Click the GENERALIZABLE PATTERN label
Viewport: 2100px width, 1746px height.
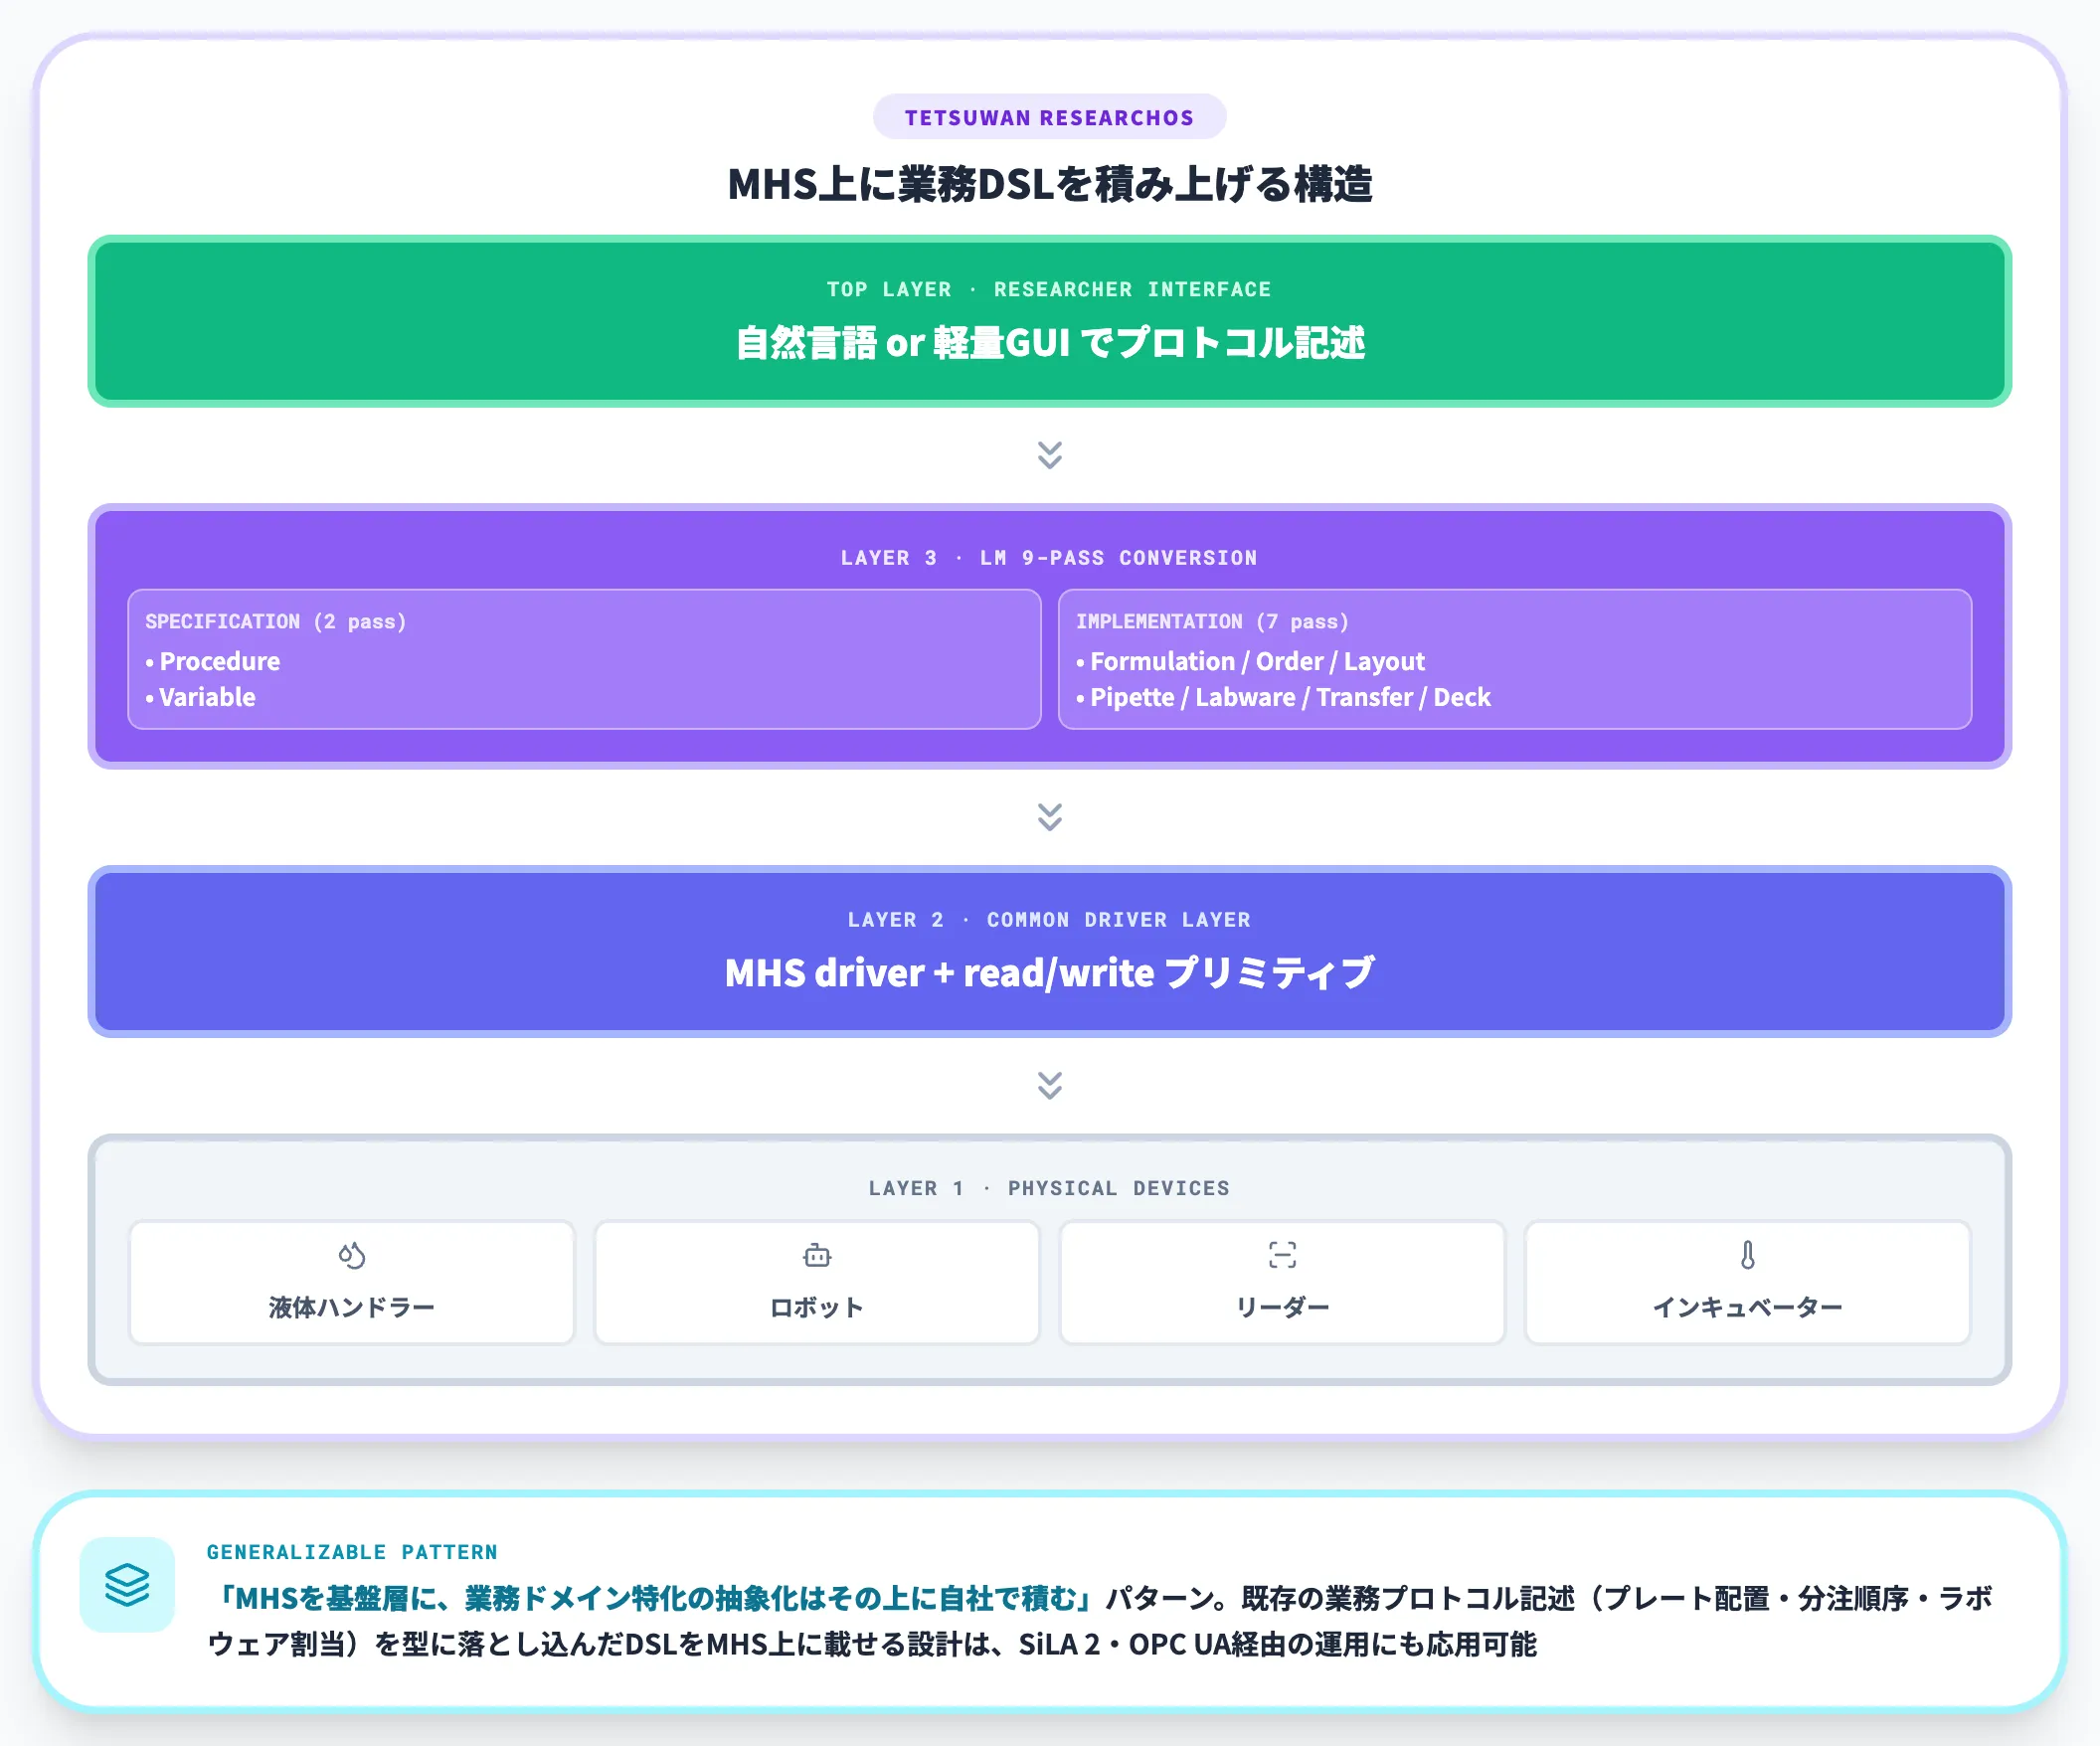coord(352,1552)
